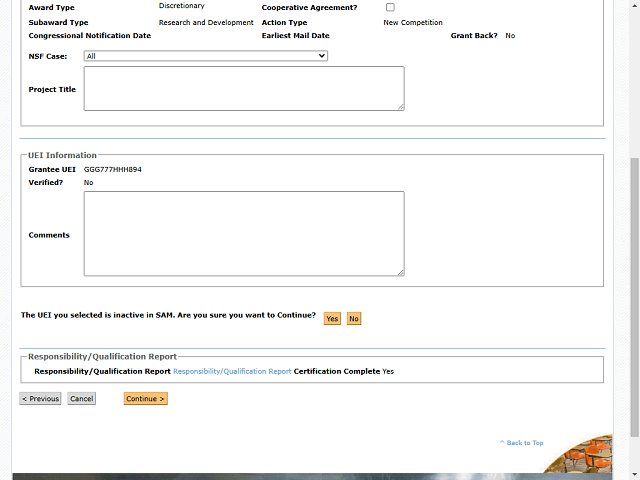The height and width of the screenshot is (480, 640).
Task: Click the Project Title box resize handle
Action: pos(401,107)
